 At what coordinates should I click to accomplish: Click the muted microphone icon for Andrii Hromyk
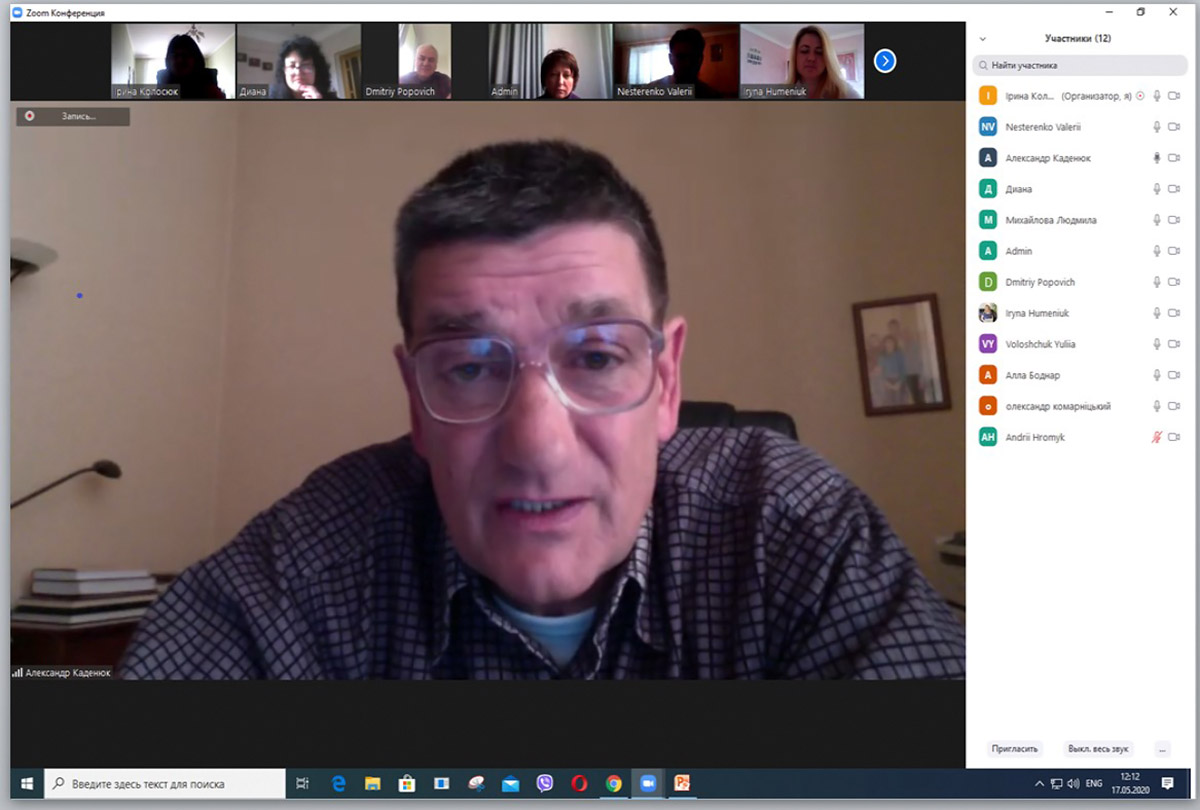click(x=1157, y=437)
